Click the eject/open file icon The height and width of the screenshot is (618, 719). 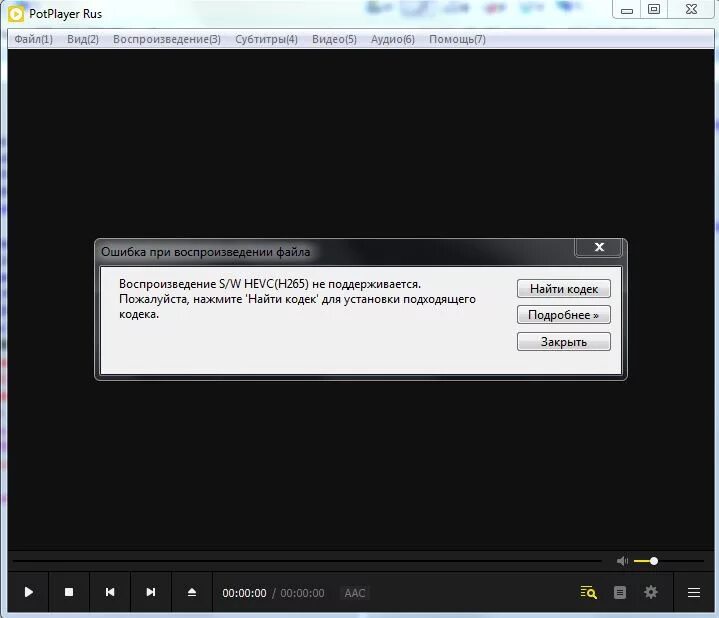click(x=192, y=592)
